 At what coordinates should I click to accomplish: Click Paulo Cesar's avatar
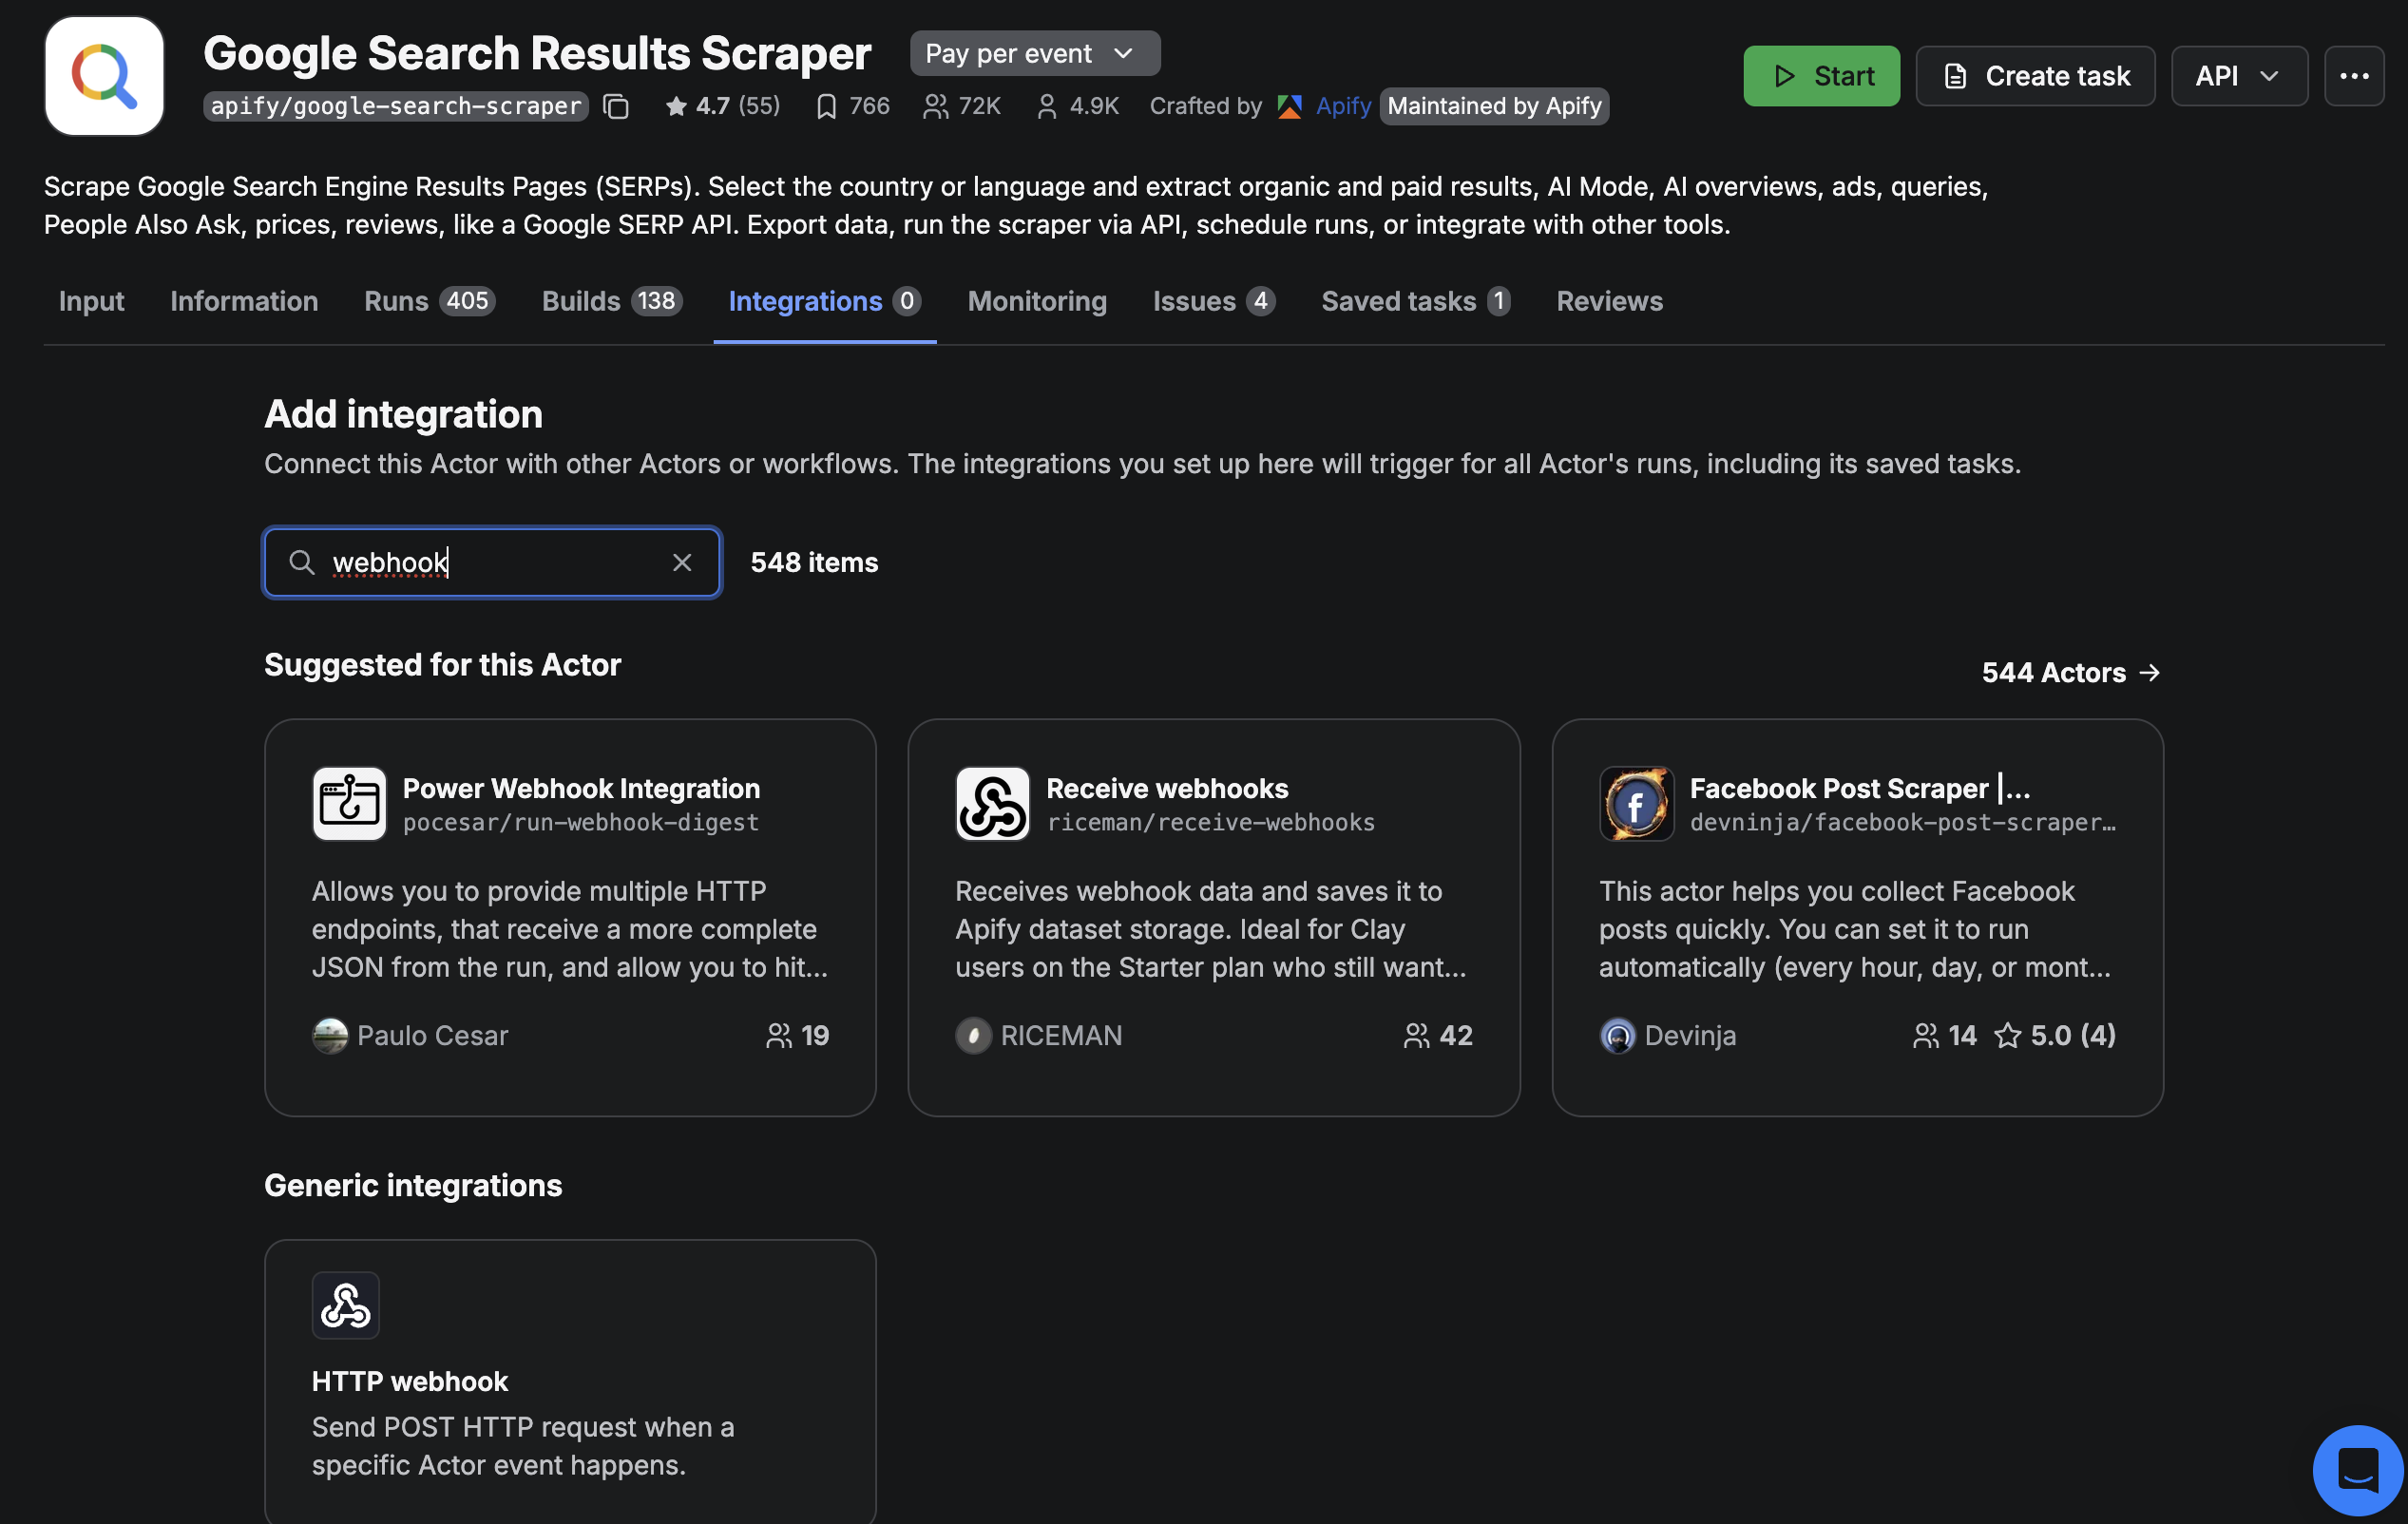(x=330, y=1035)
